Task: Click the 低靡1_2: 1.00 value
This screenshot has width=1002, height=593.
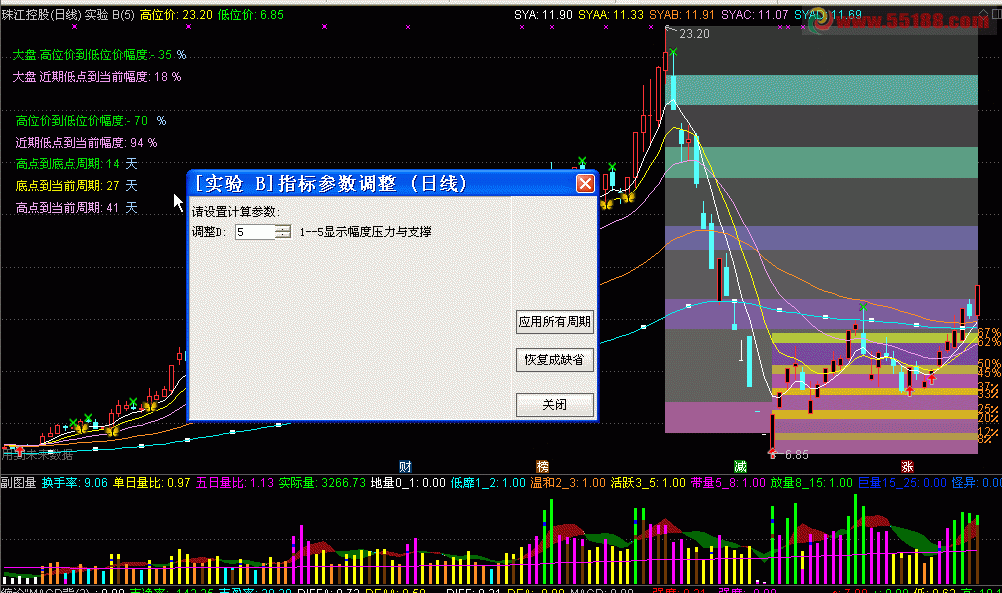Action: 488,483
